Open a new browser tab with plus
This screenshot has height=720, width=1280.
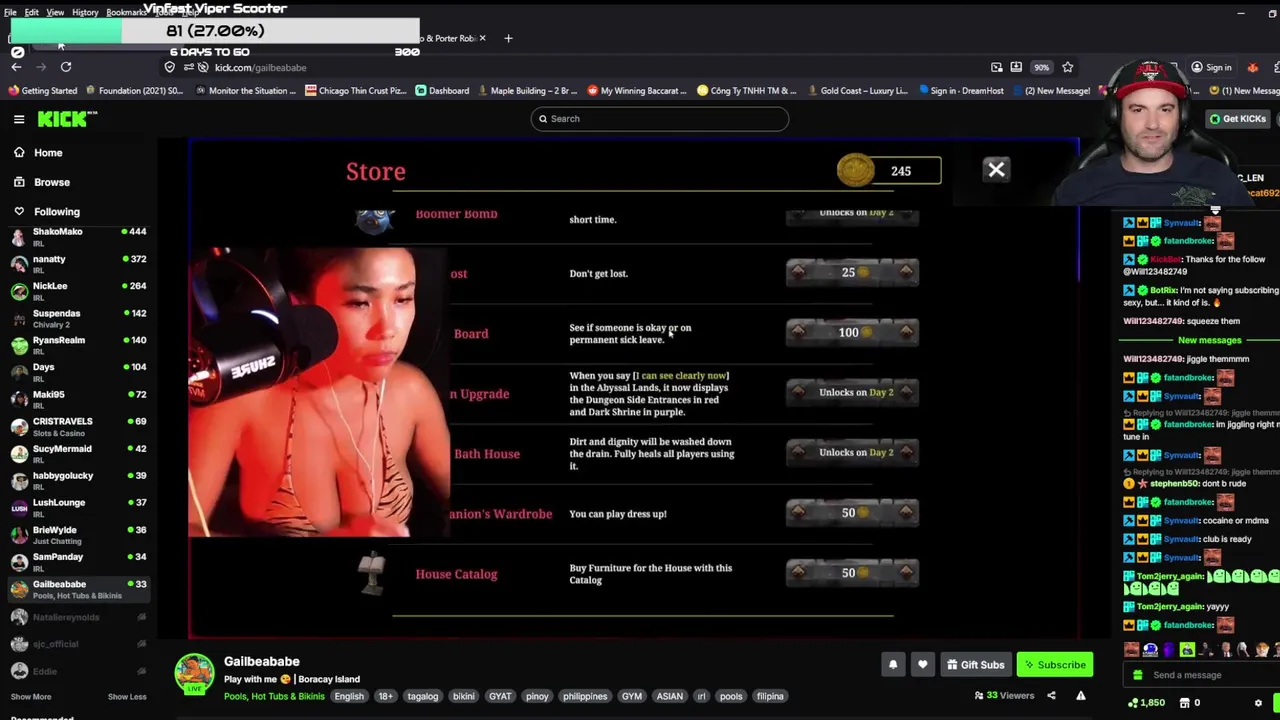pos(508,38)
